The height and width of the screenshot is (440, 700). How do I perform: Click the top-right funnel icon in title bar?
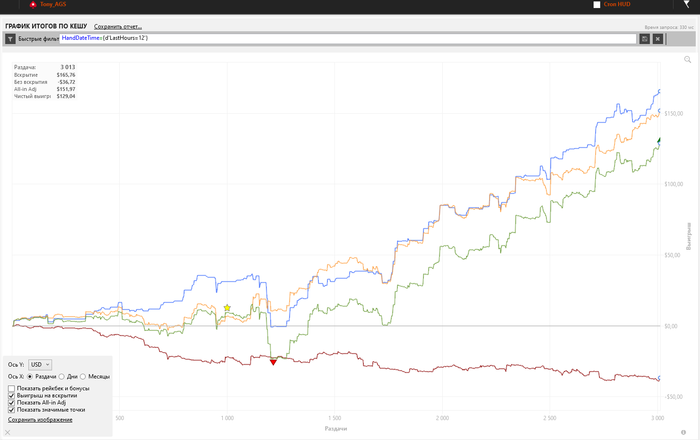pos(687,4)
